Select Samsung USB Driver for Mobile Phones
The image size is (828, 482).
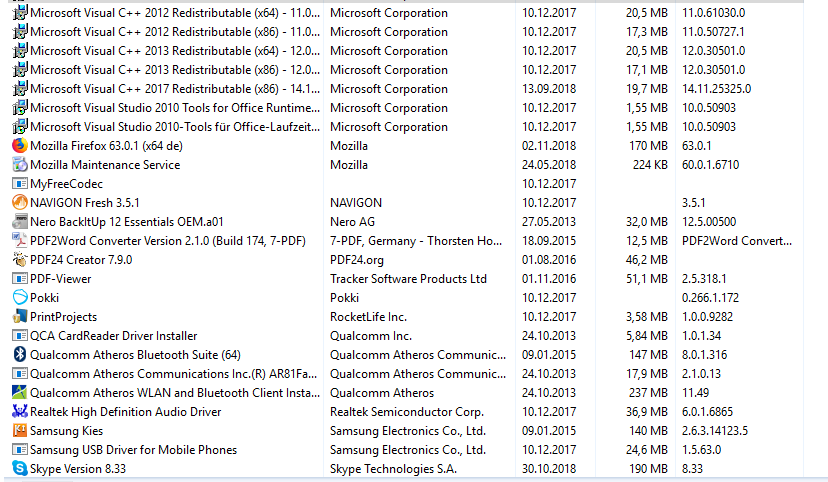click(134, 450)
